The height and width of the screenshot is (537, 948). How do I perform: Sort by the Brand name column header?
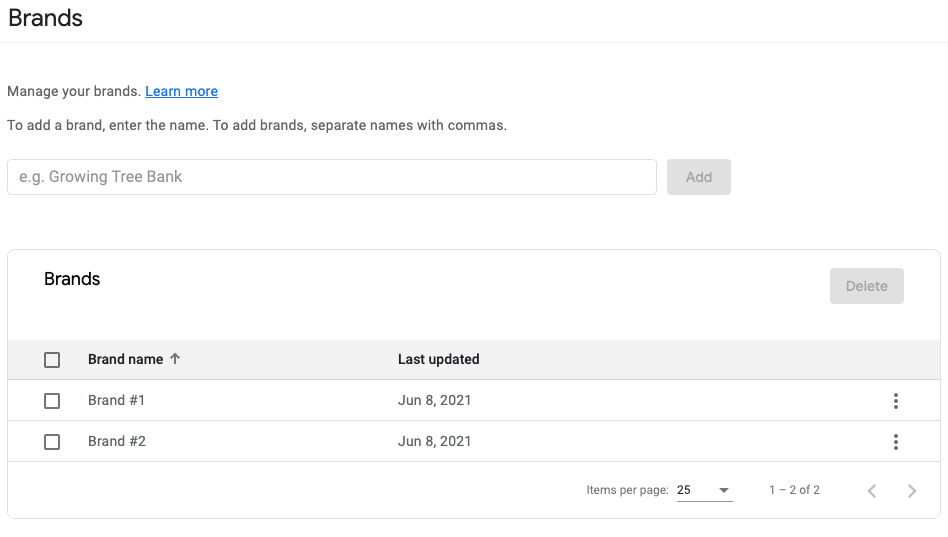click(125, 359)
